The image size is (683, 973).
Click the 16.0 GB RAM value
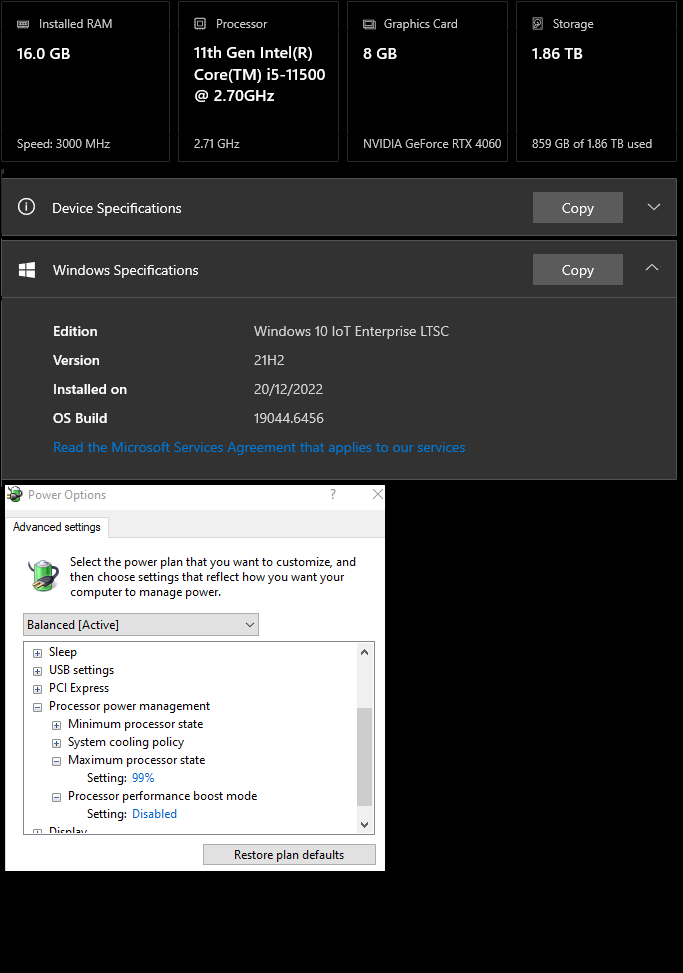pos(43,53)
